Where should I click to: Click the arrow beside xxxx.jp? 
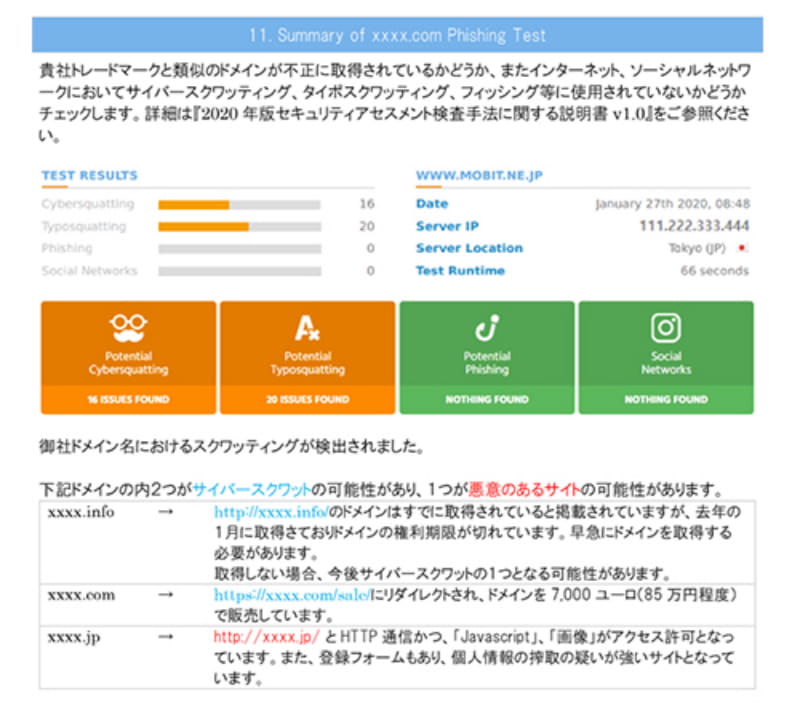165,637
